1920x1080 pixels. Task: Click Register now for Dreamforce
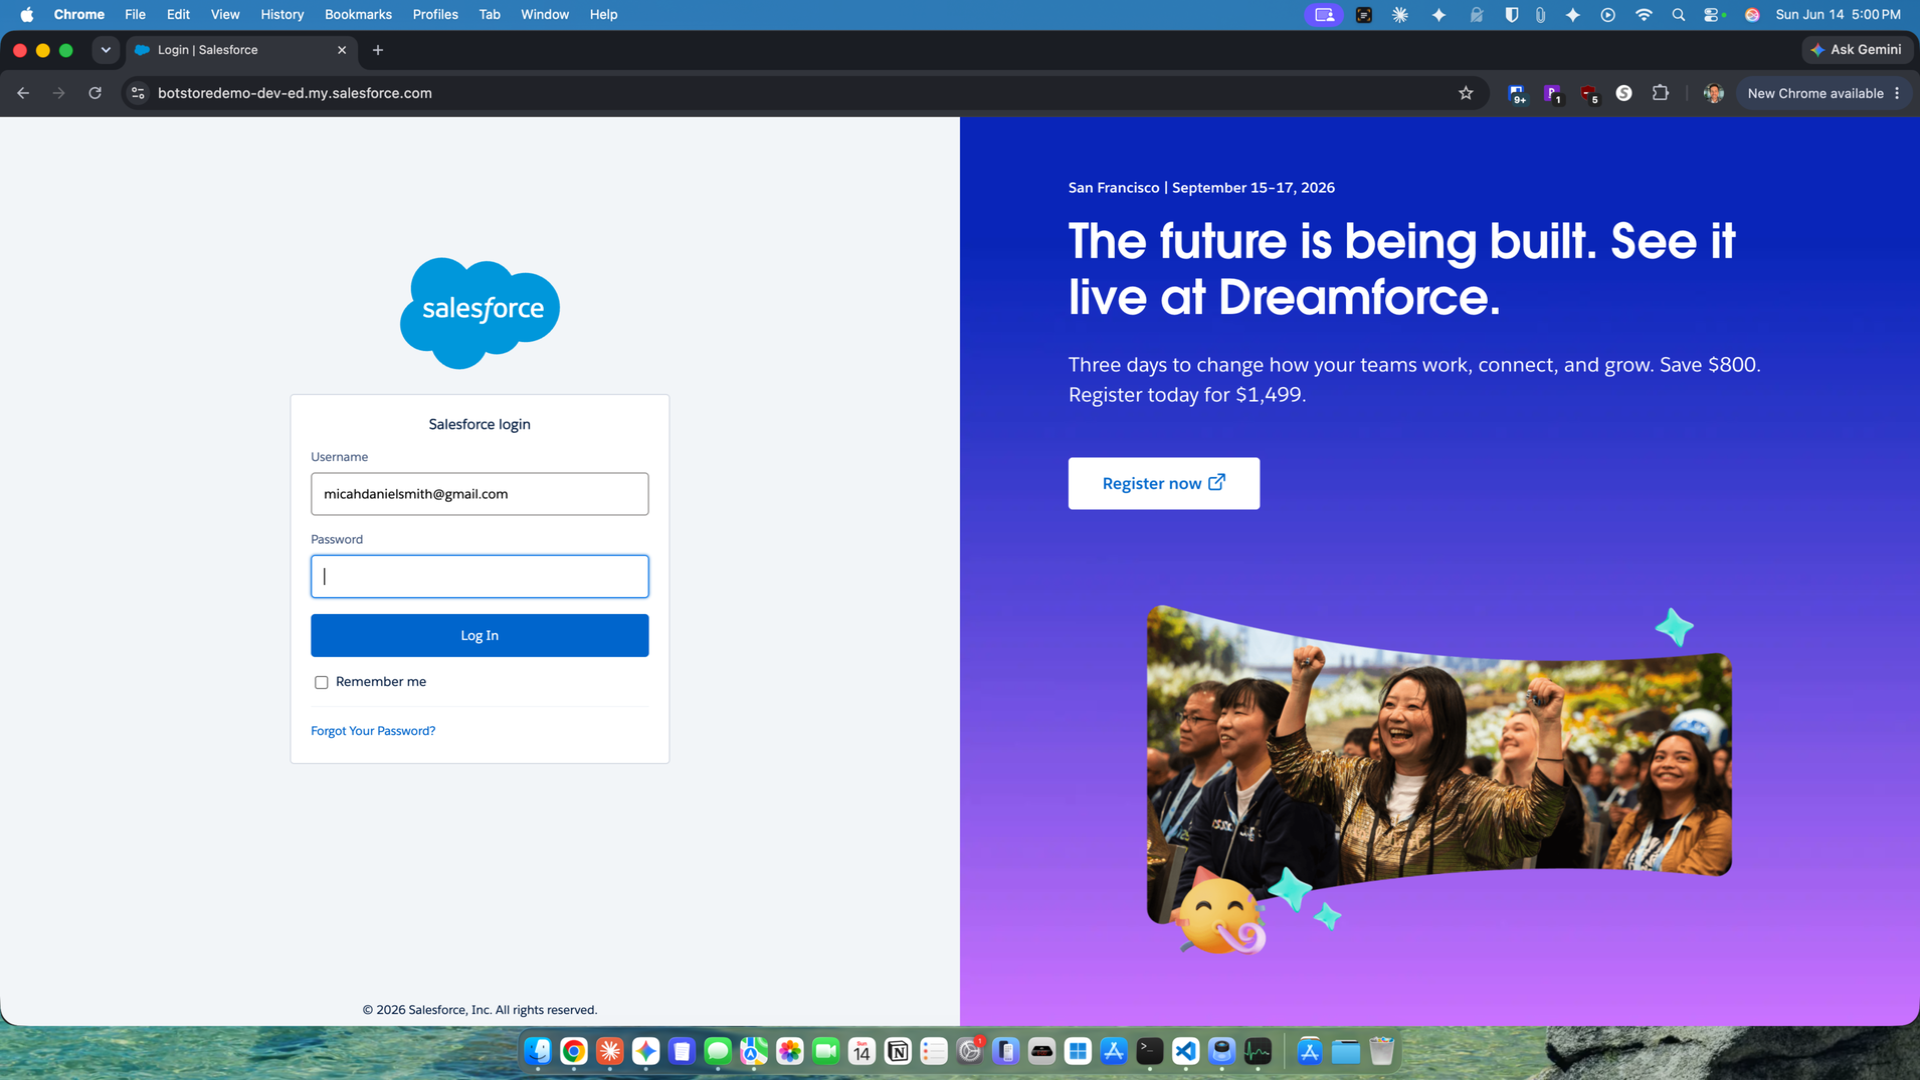tap(1164, 484)
